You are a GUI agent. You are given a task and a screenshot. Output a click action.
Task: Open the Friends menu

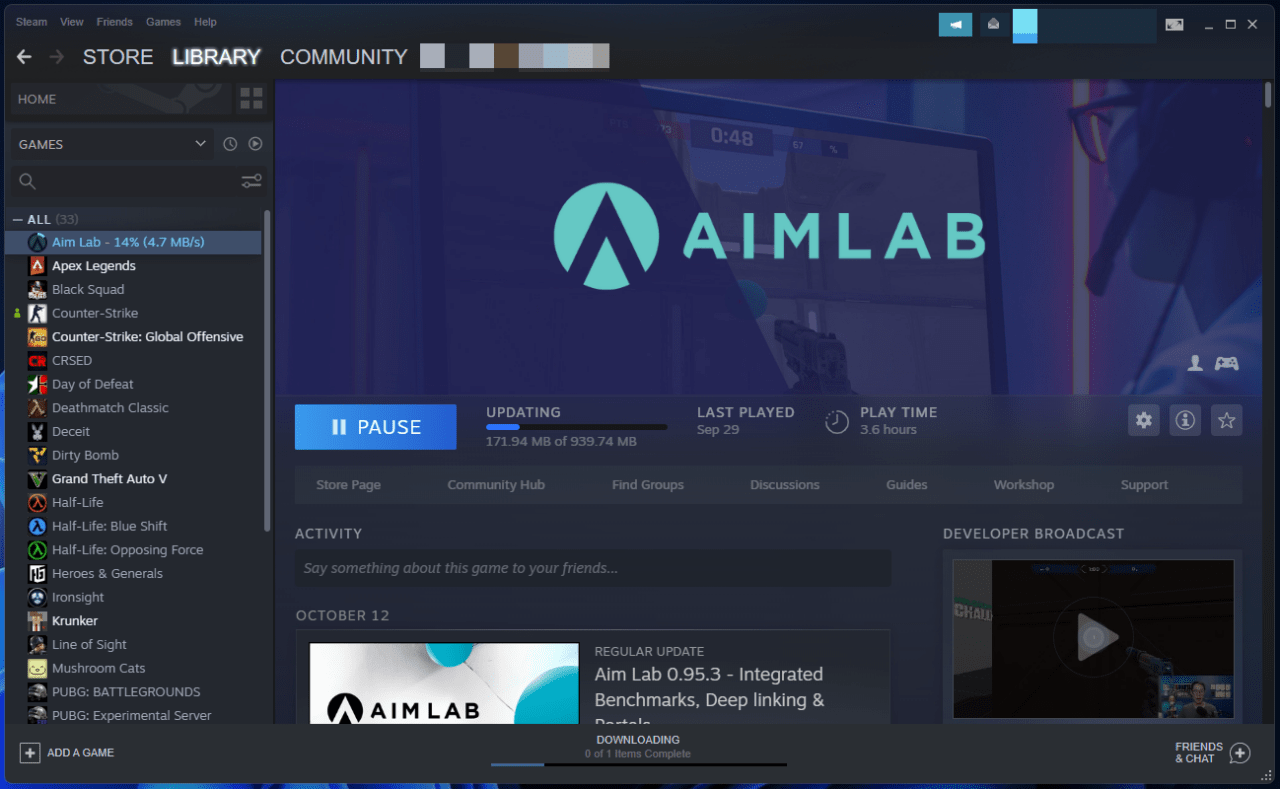114,22
